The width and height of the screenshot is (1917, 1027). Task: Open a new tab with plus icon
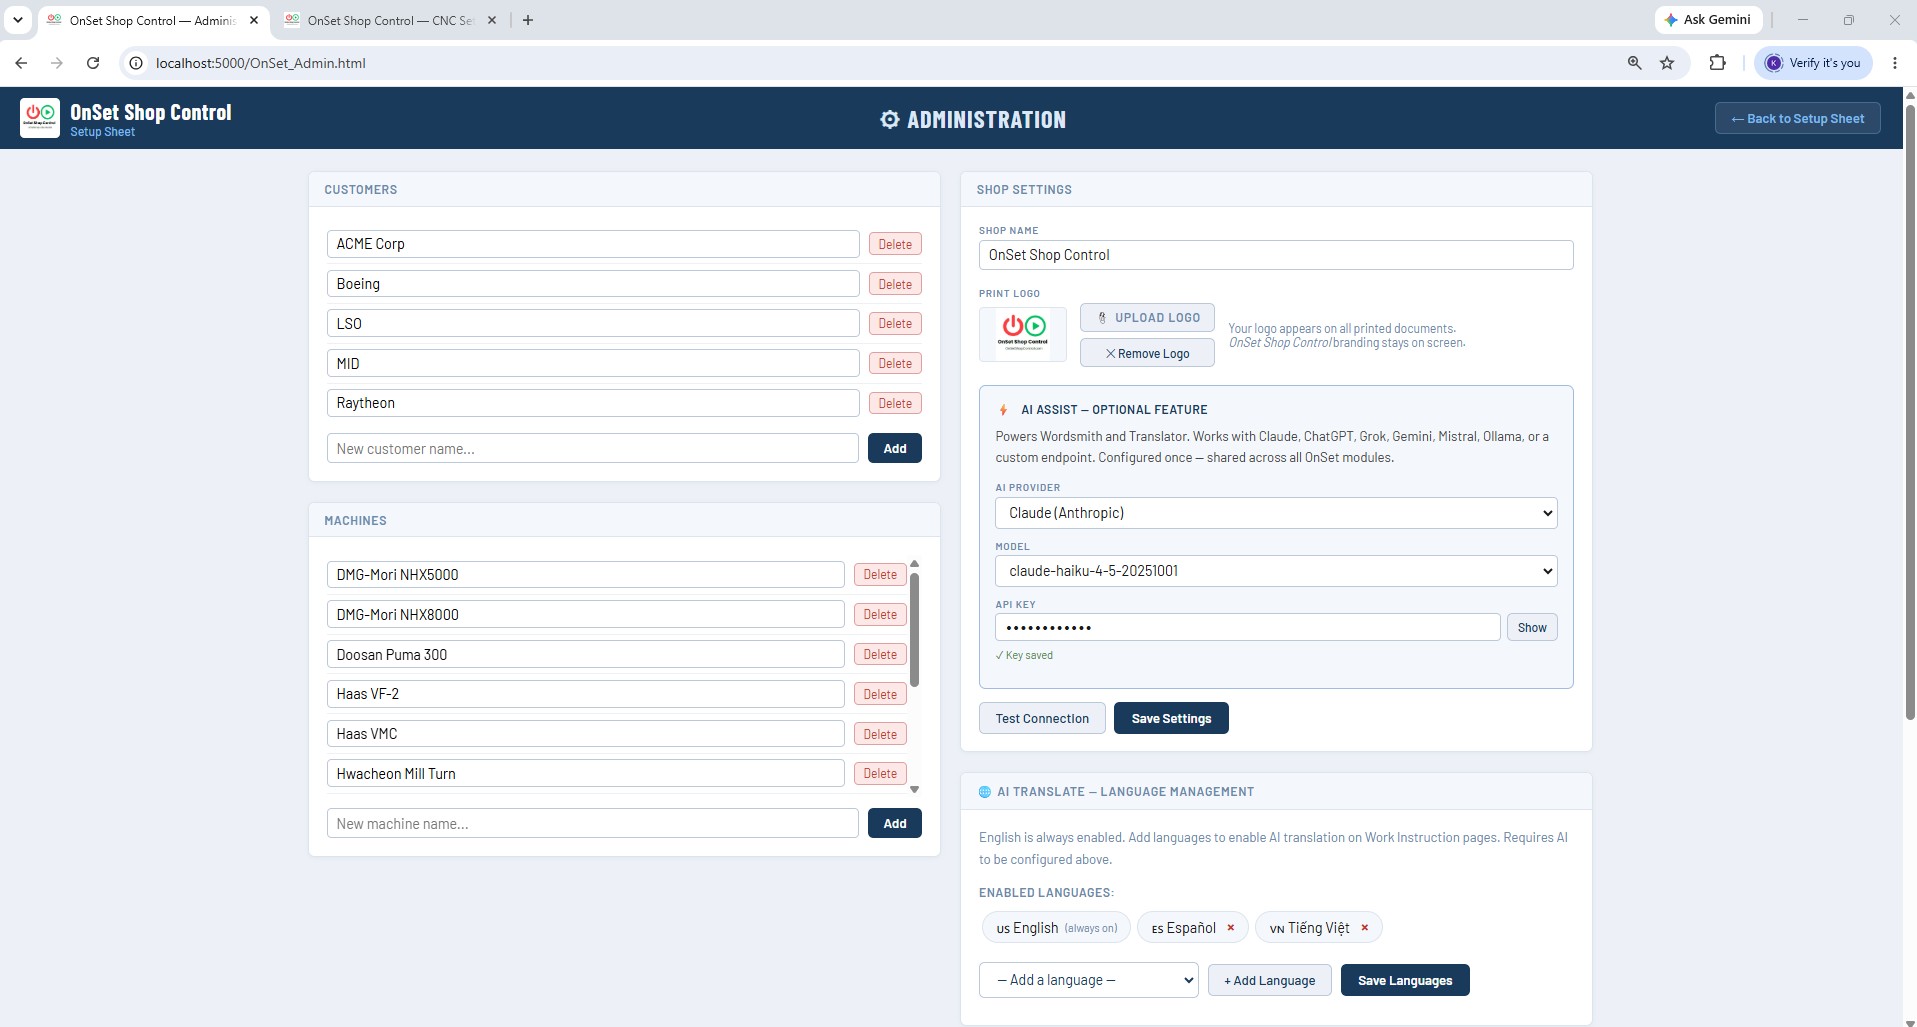click(528, 20)
